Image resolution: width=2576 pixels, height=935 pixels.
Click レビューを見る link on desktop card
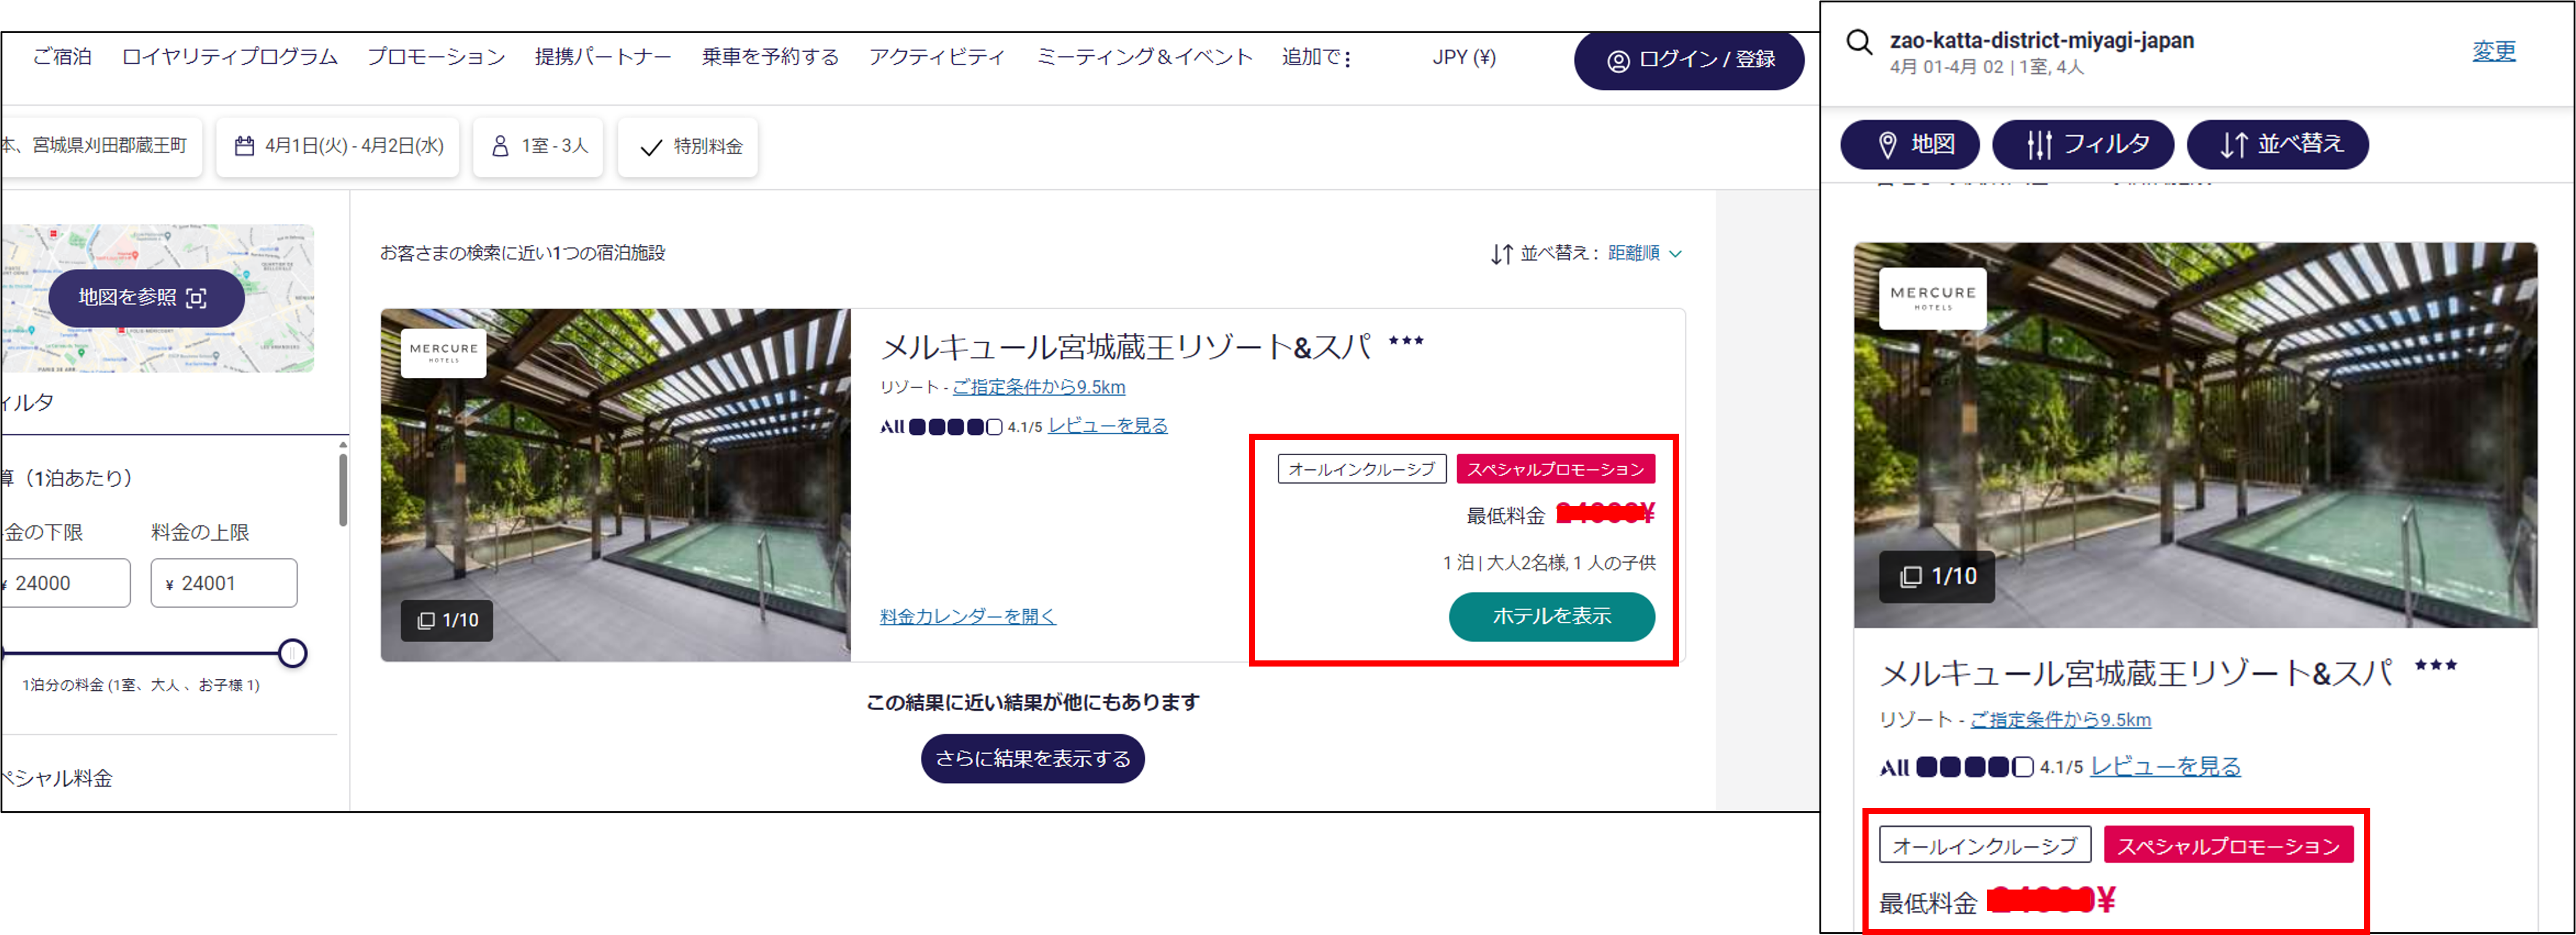tap(1107, 426)
